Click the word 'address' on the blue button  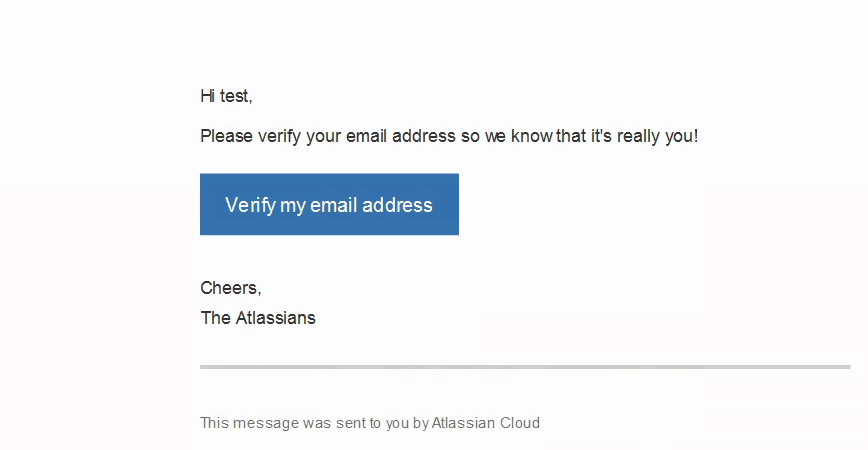pyautogui.click(x=397, y=205)
